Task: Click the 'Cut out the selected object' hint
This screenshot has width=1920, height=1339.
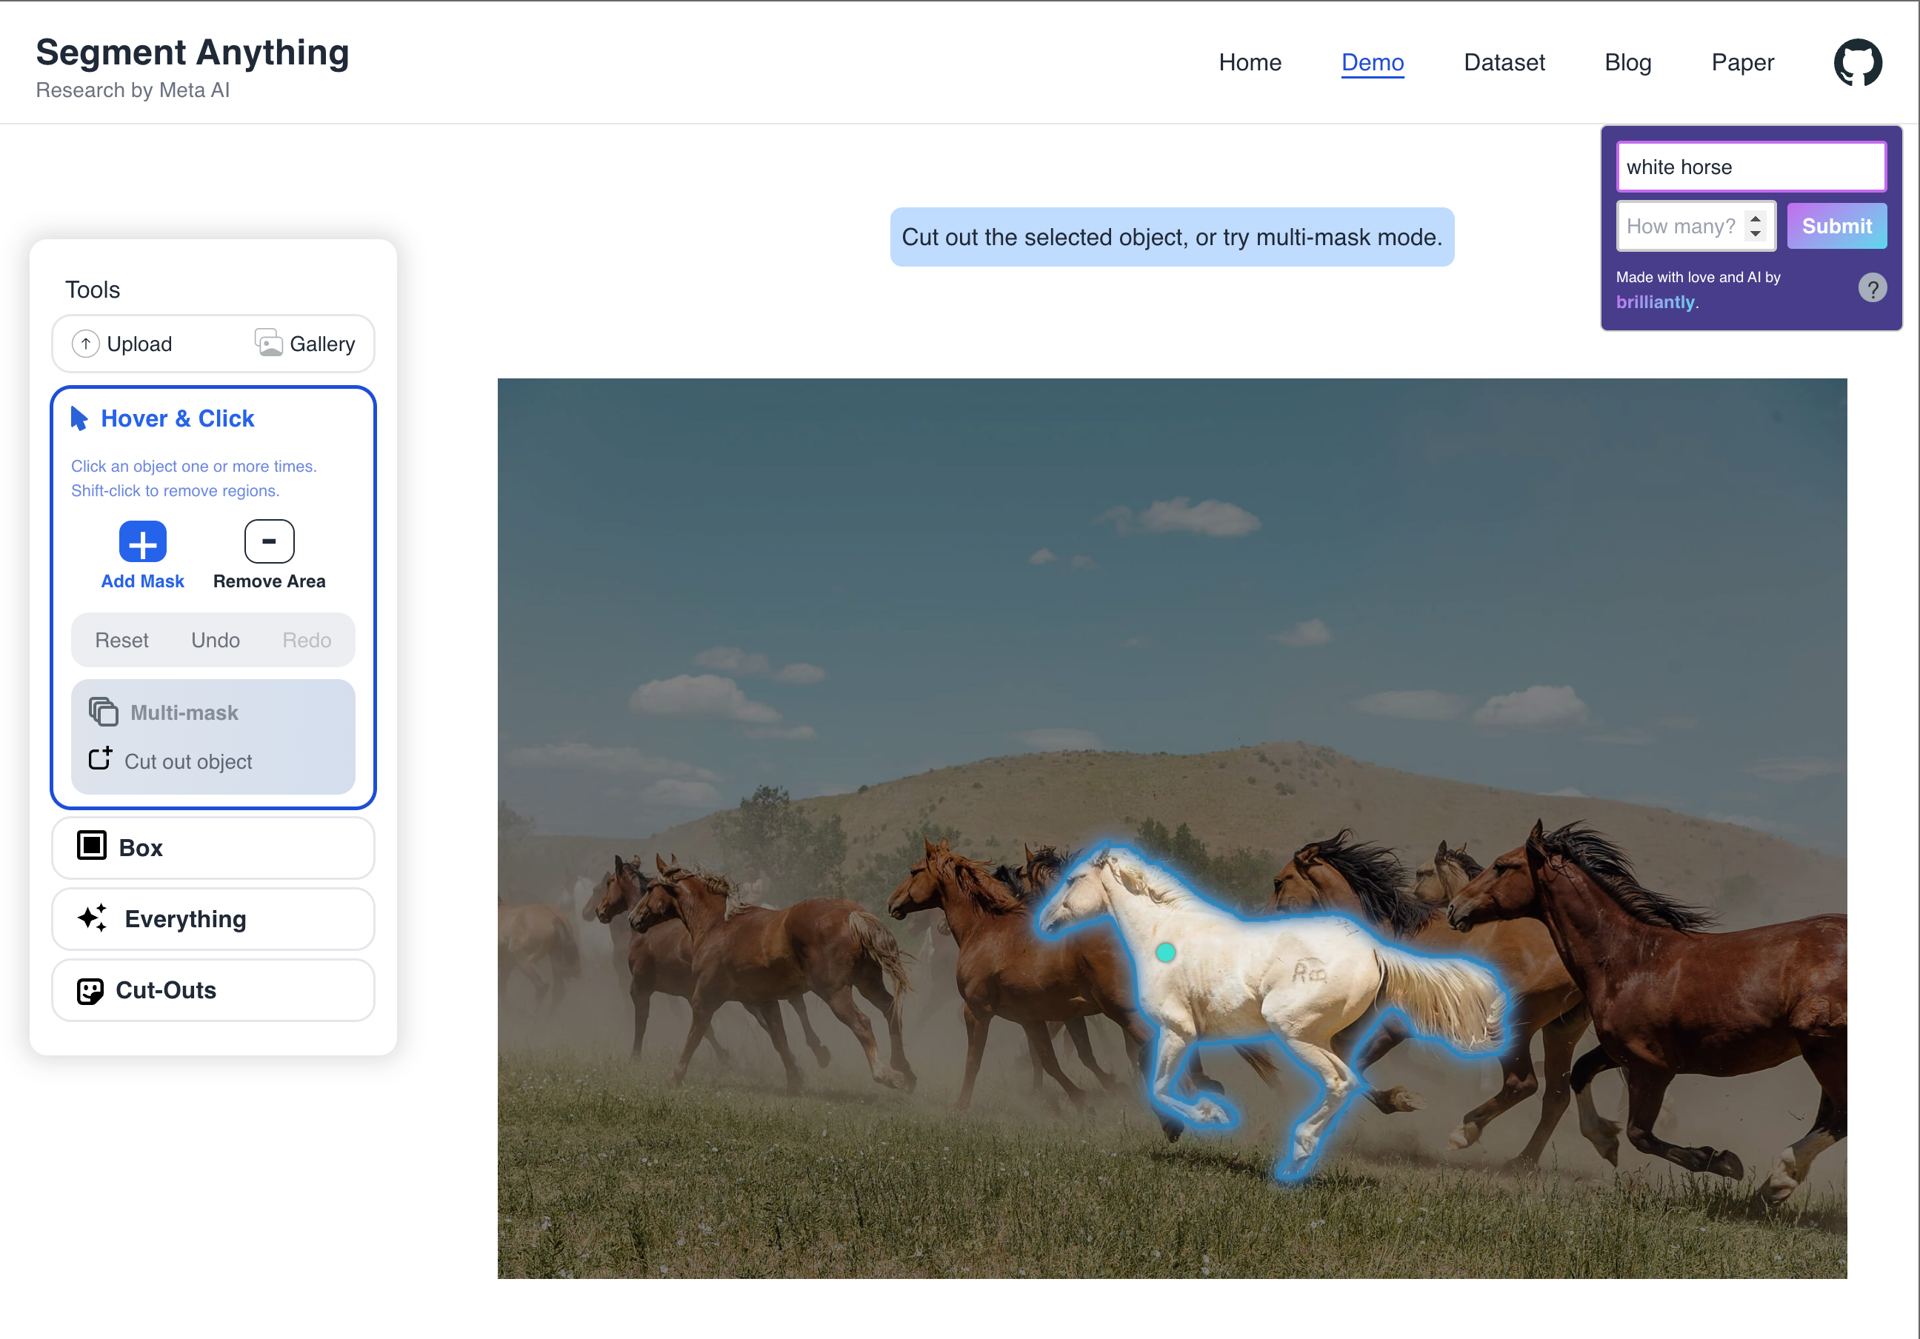Action: point(1172,237)
